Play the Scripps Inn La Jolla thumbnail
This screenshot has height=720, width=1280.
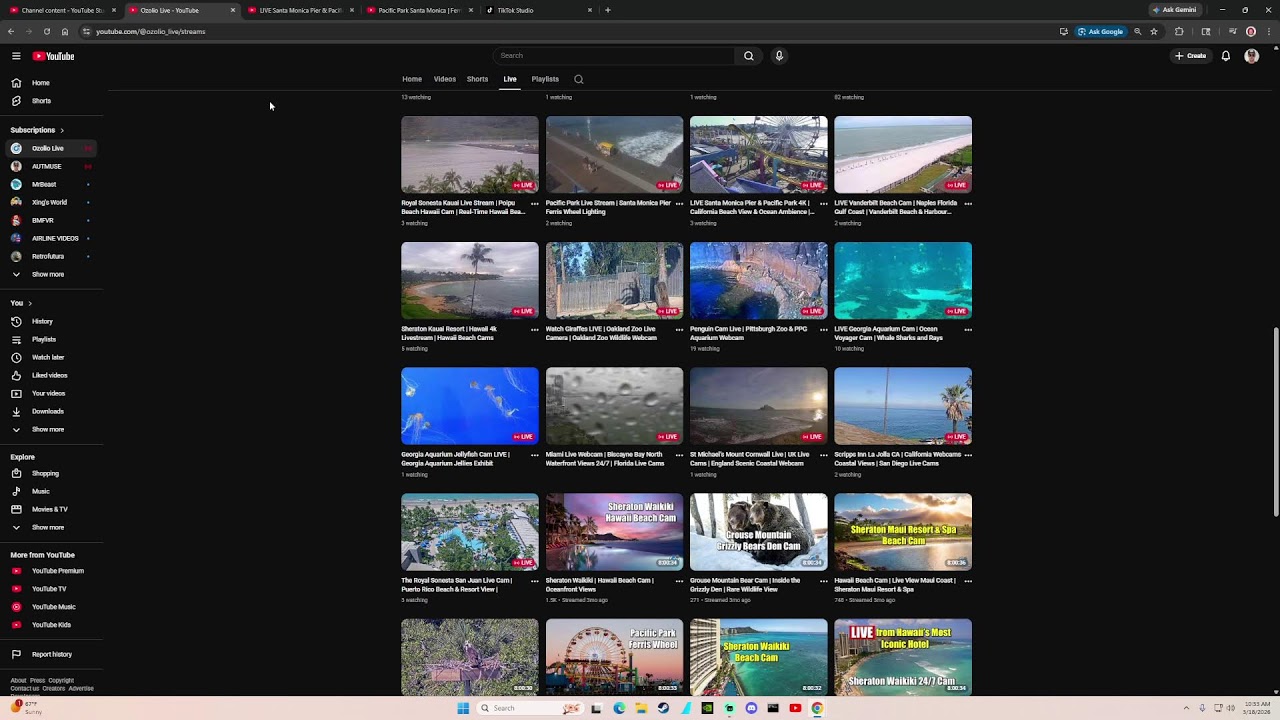tap(903, 406)
